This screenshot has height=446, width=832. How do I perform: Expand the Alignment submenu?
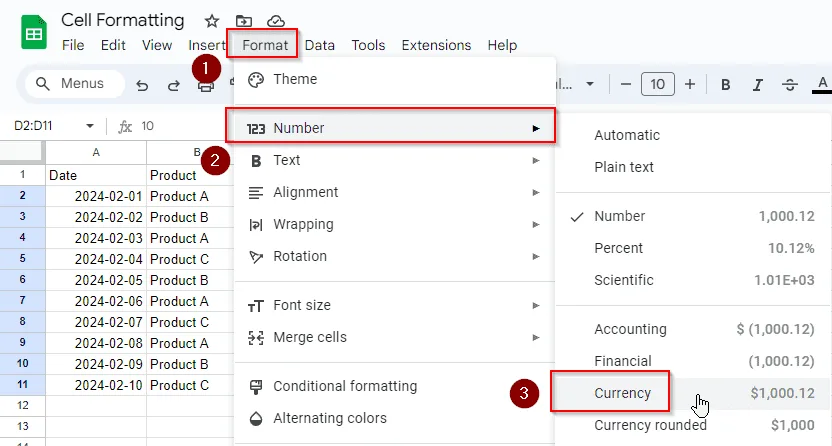tap(394, 192)
